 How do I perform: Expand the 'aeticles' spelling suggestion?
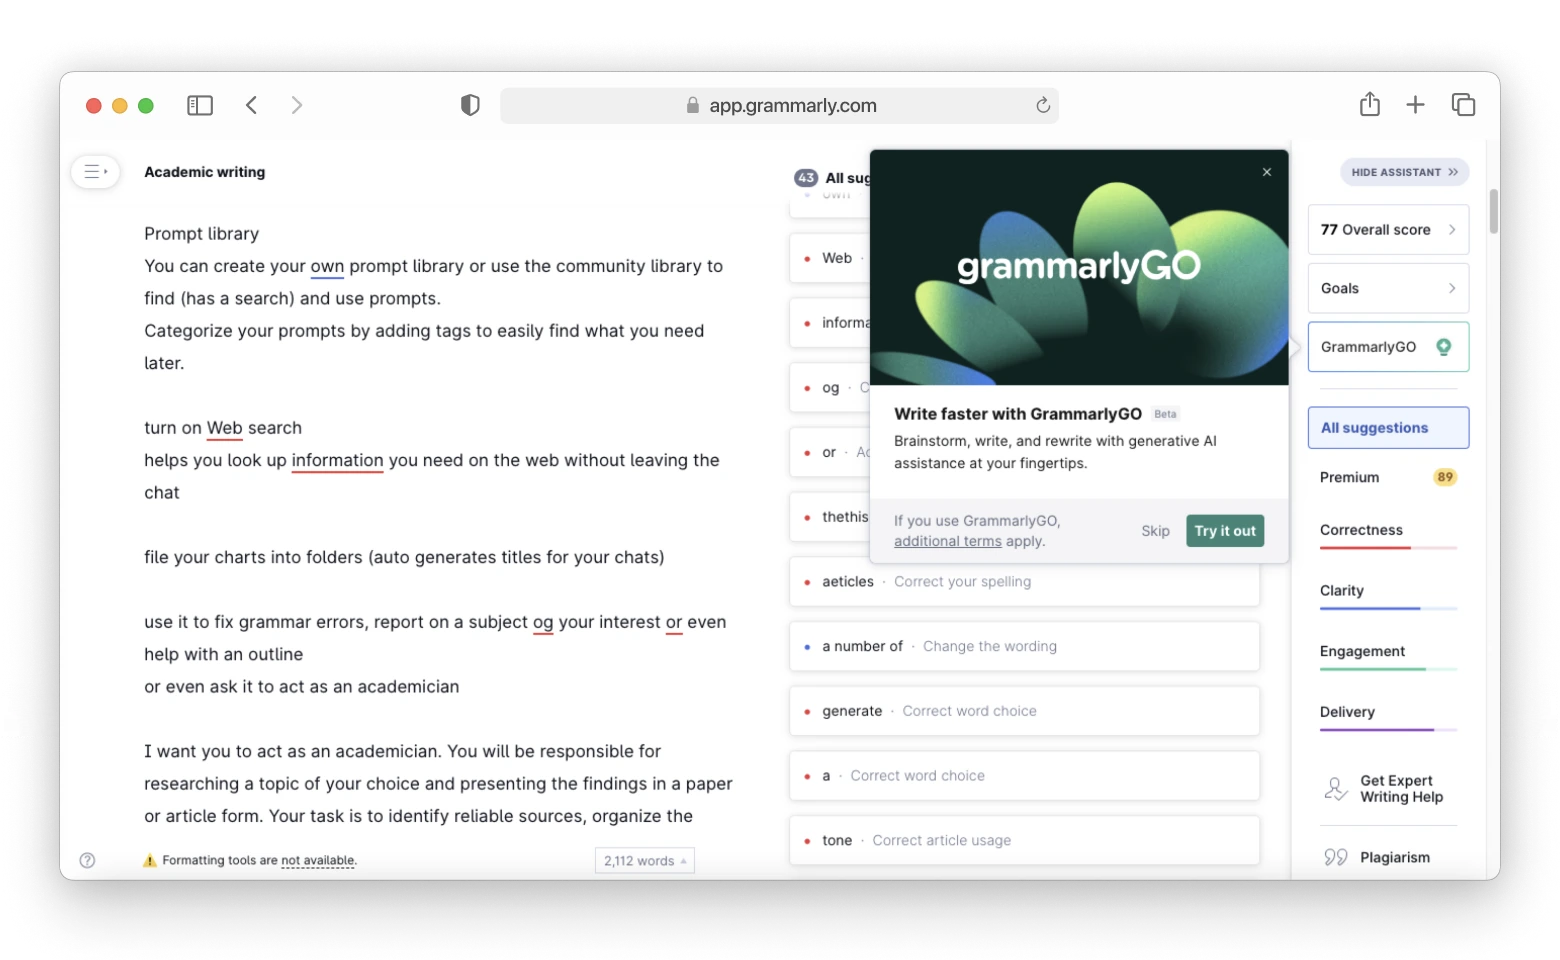(x=1024, y=582)
